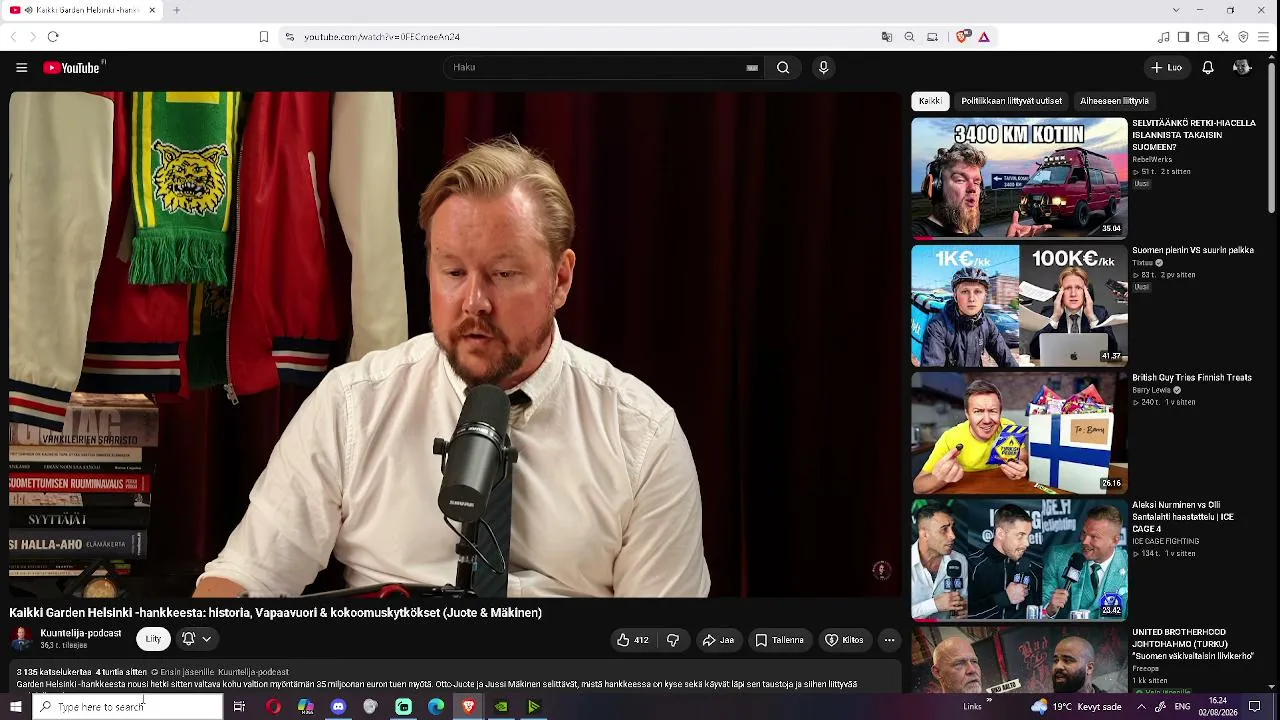Image resolution: width=1280 pixels, height=720 pixels.
Task: Open the Kuuntelija-podcast channel avatar
Action: click(x=21, y=639)
